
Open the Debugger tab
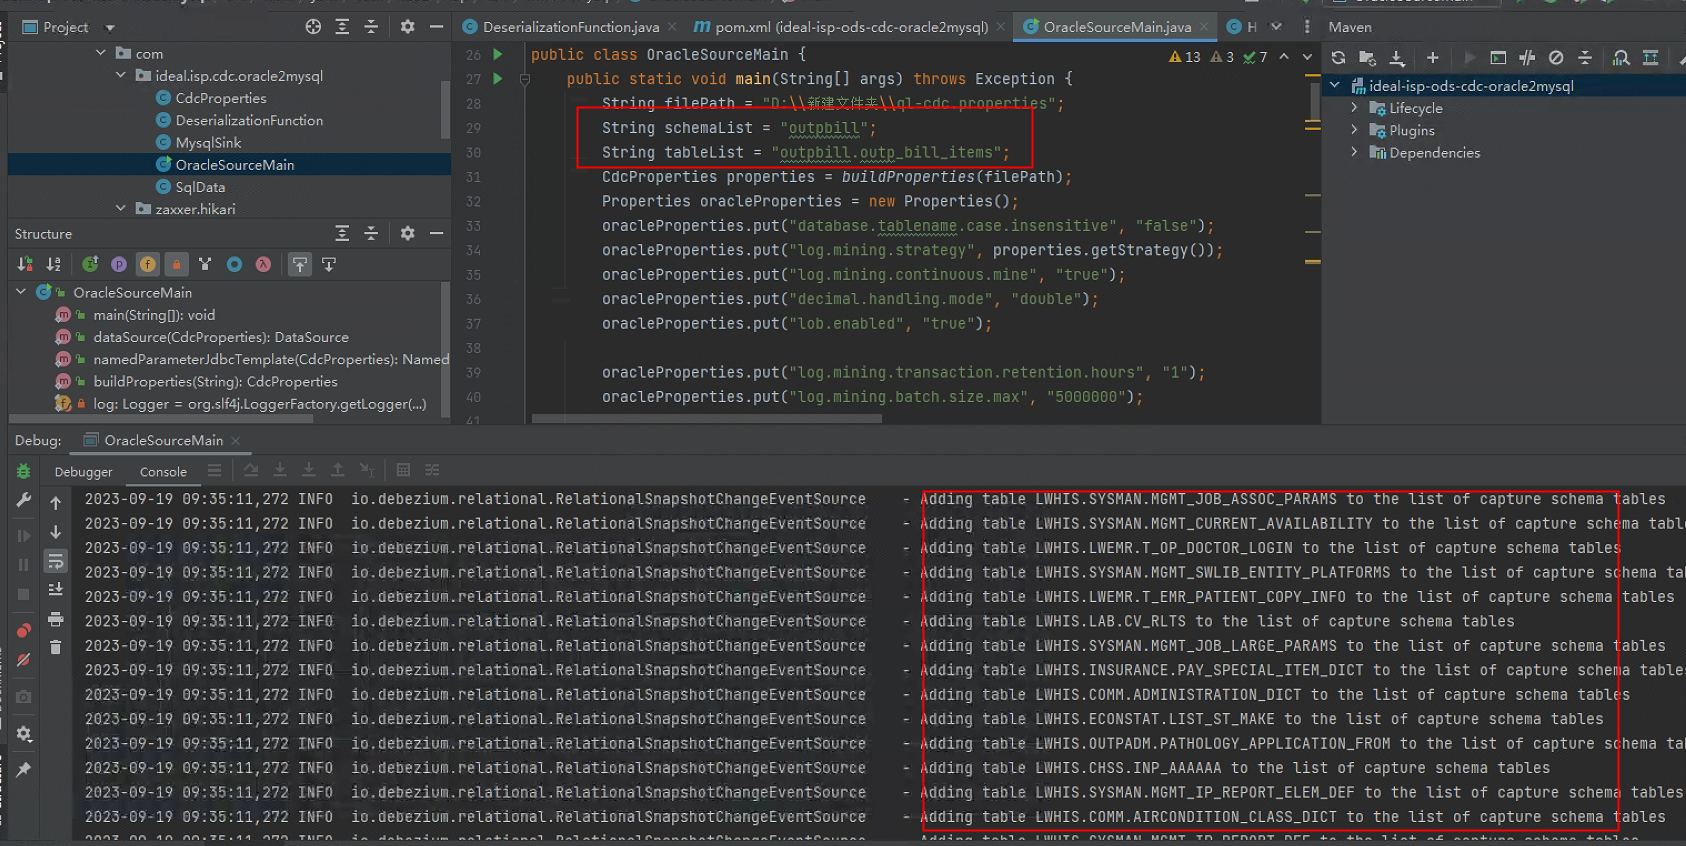coord(83,471)
